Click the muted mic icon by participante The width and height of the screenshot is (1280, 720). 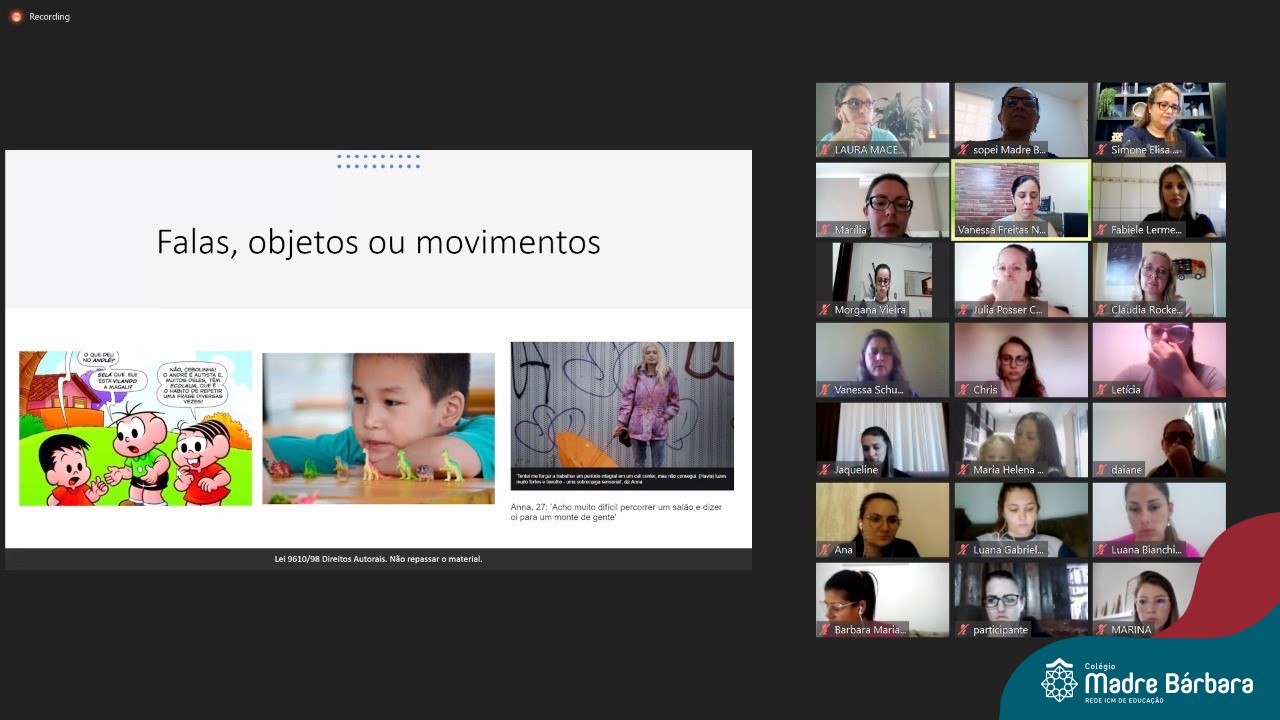point(963,630)
